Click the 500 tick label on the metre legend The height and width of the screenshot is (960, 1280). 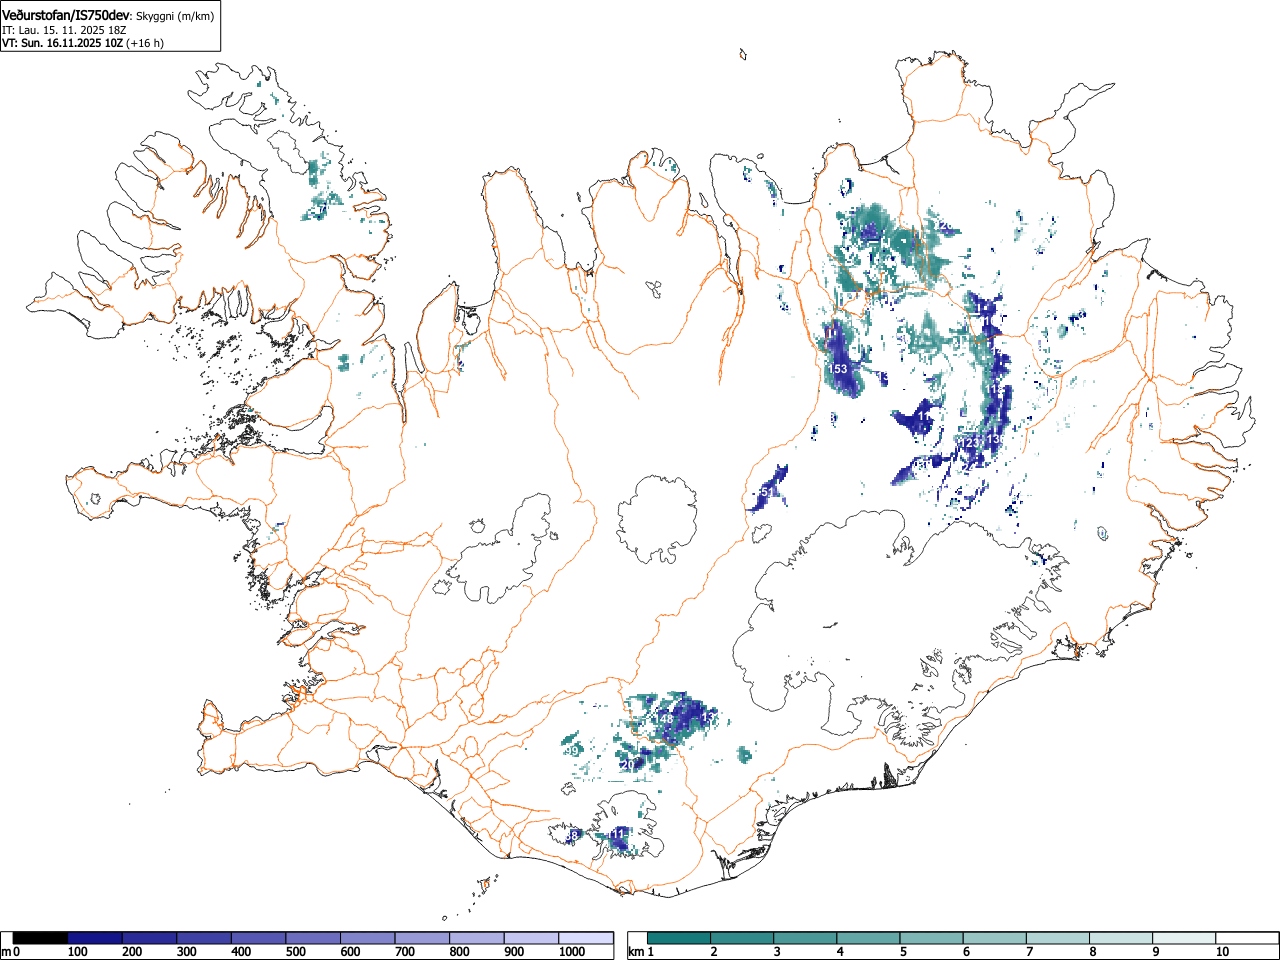click(295, 952)
